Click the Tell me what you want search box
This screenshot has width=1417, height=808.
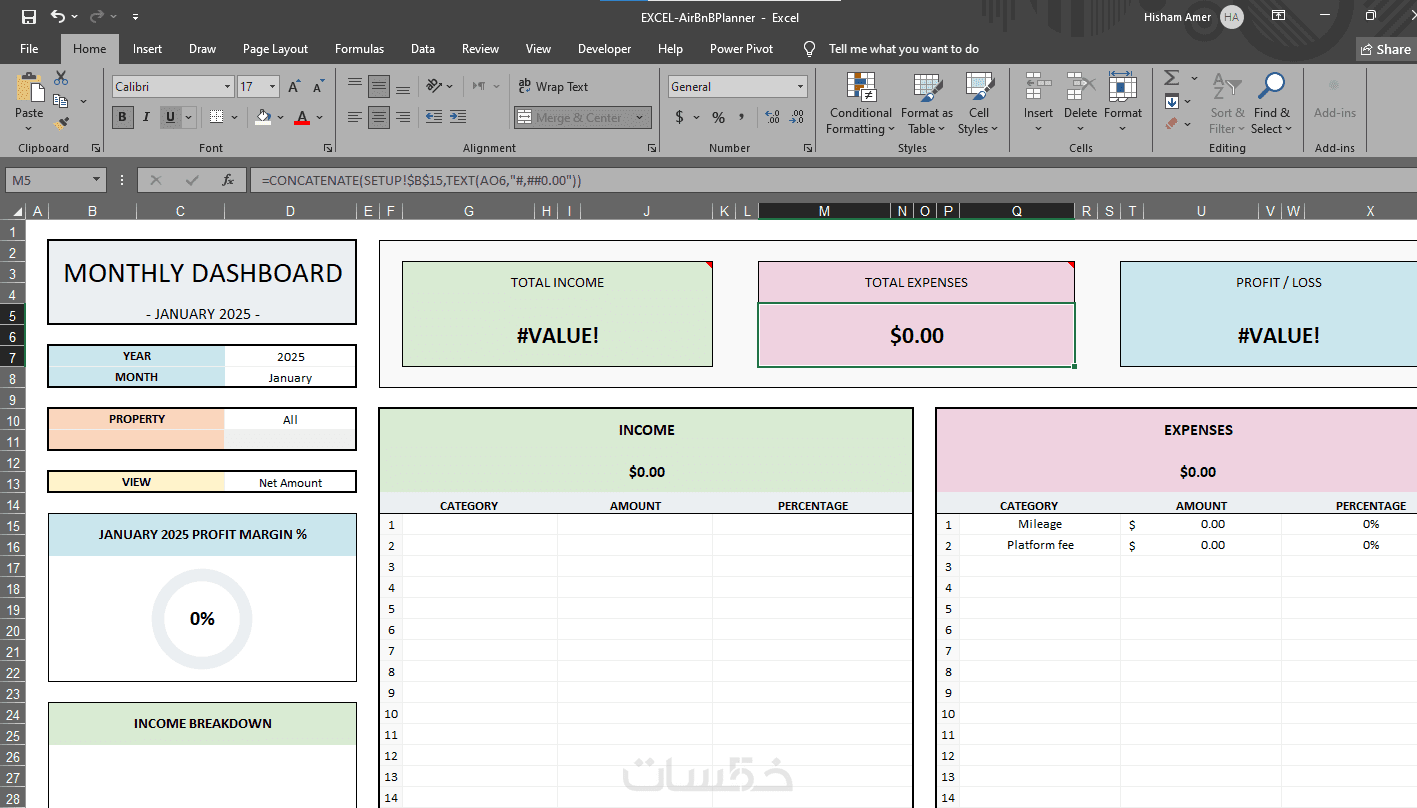click(903, 49)
